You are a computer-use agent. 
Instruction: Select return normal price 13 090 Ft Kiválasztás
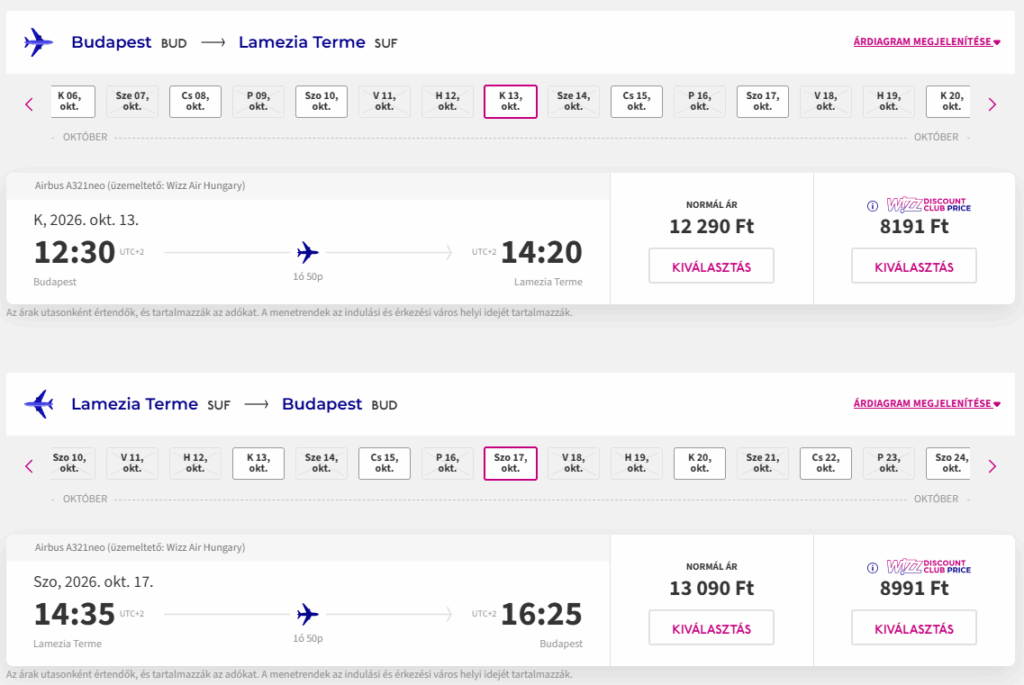point(711,628)
